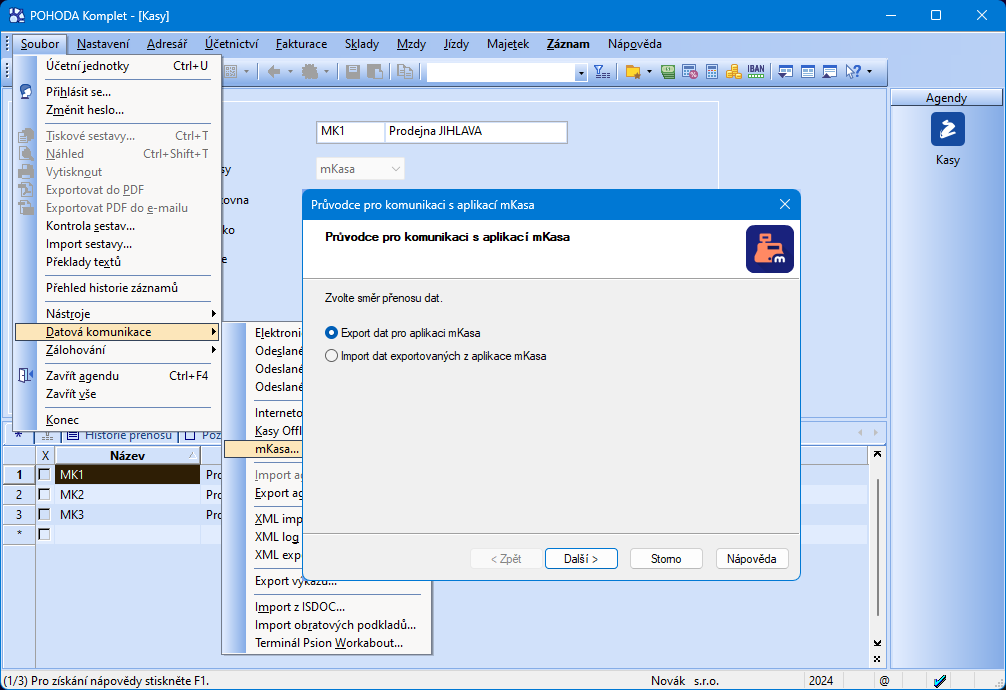Check the box in MK2 row
The height and width of the screenshot is (690, 1006).
44,494
